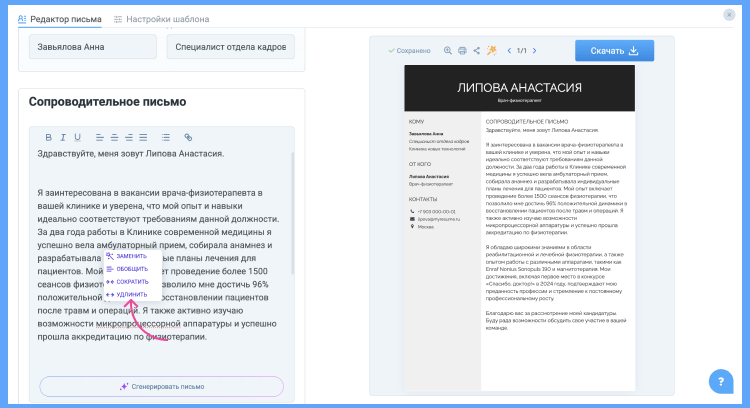750x408 pixels.
Task: Share the cover letter
Action: [x=477, y=50]
